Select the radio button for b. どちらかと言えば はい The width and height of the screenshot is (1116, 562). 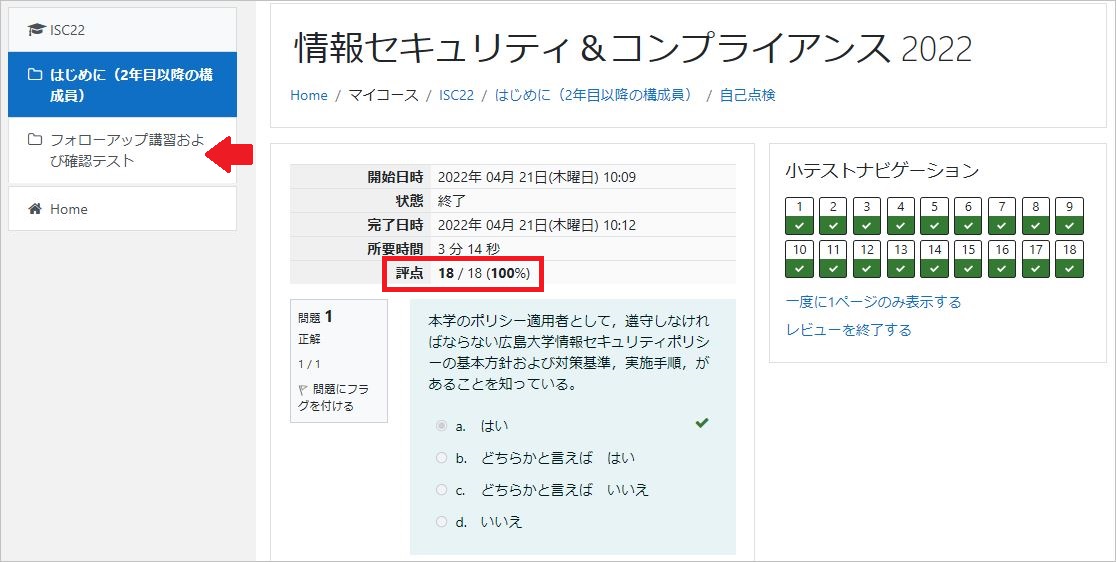(441, 458)
